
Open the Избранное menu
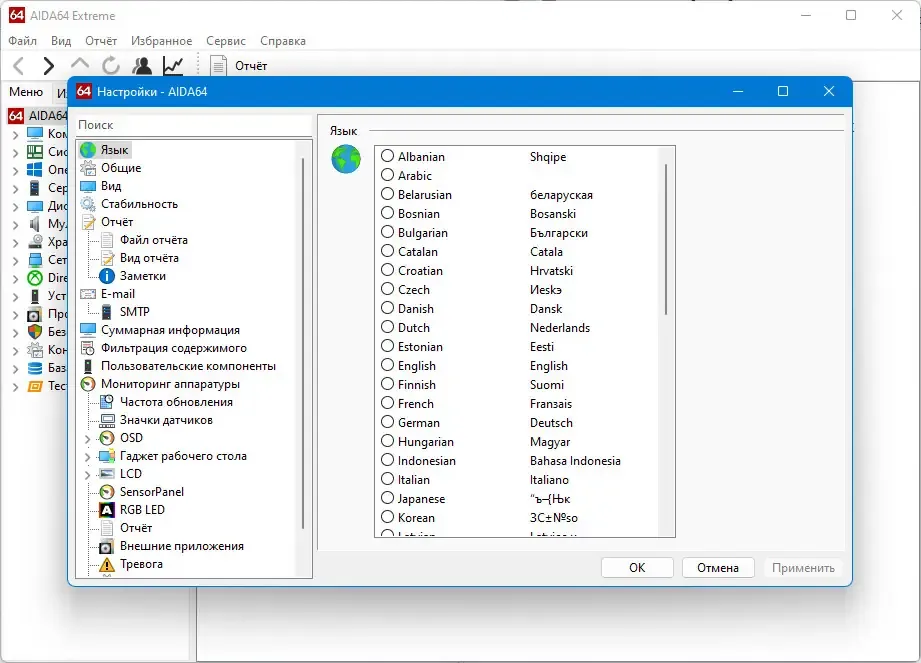coord(161,41)
